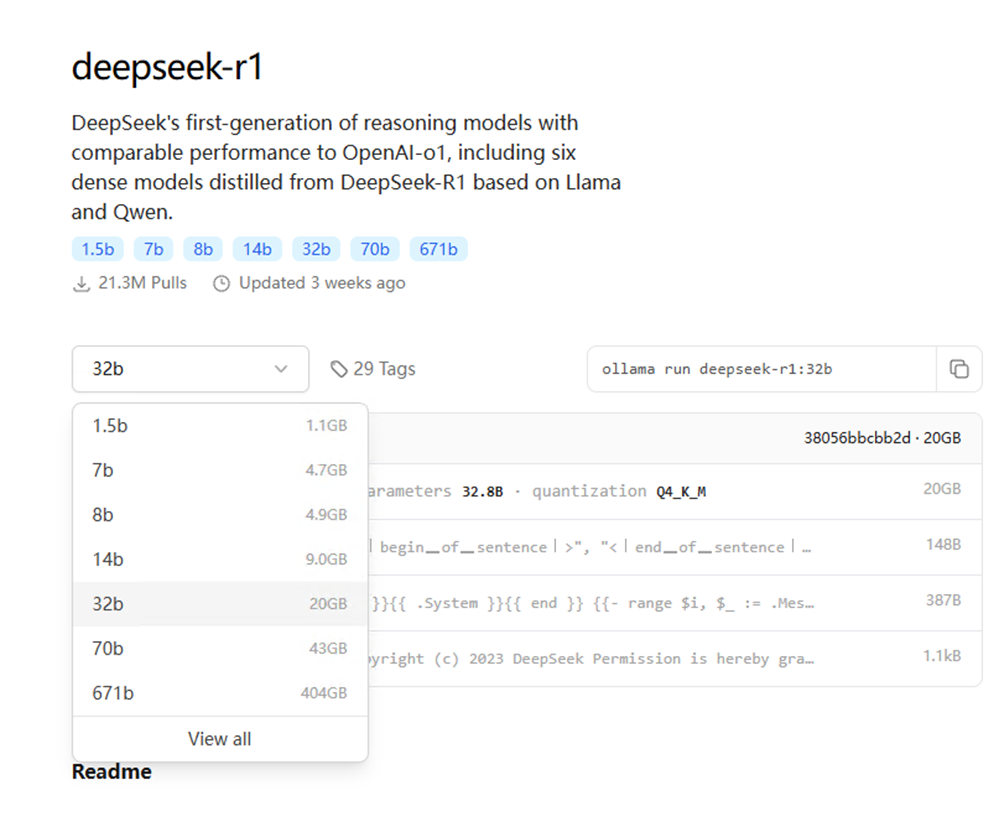Image resolution: width=999 pixels, height=837 pixels.
Task: Select the 671b option at 404GB
Action: [x=220, y=693]
